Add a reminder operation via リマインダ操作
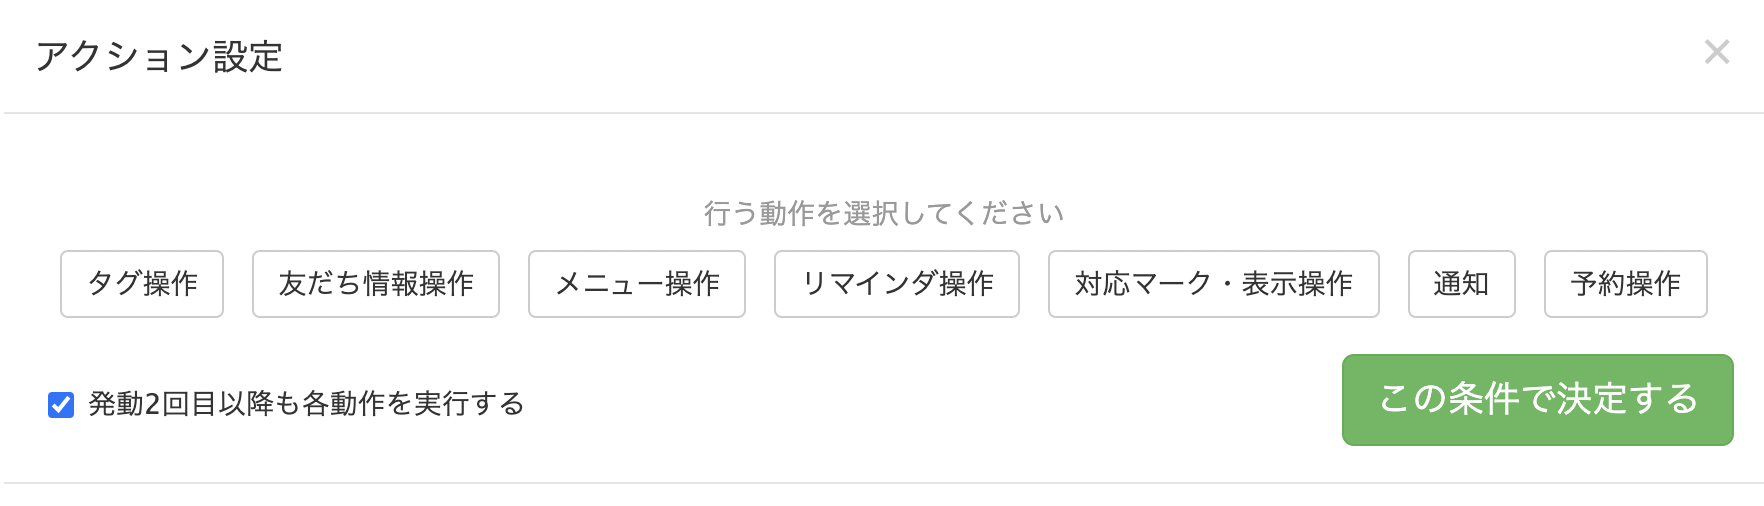Viewport: 1764px width, 506px height. click(x=897, y=284)
